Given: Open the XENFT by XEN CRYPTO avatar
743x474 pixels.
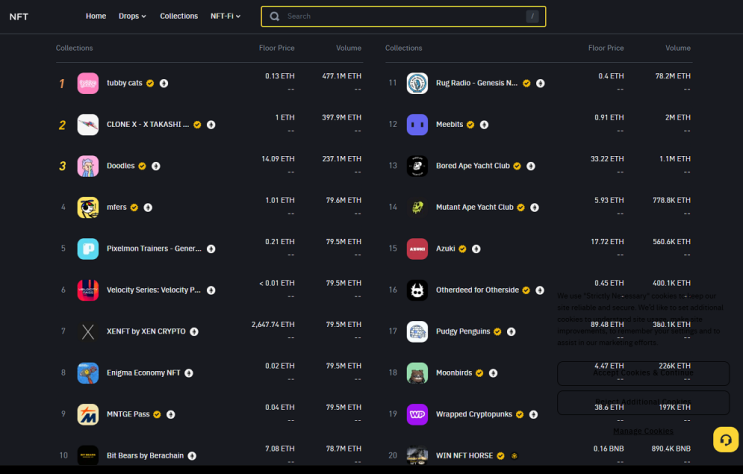Looking at the screenshot, I should tap(88, 331).
